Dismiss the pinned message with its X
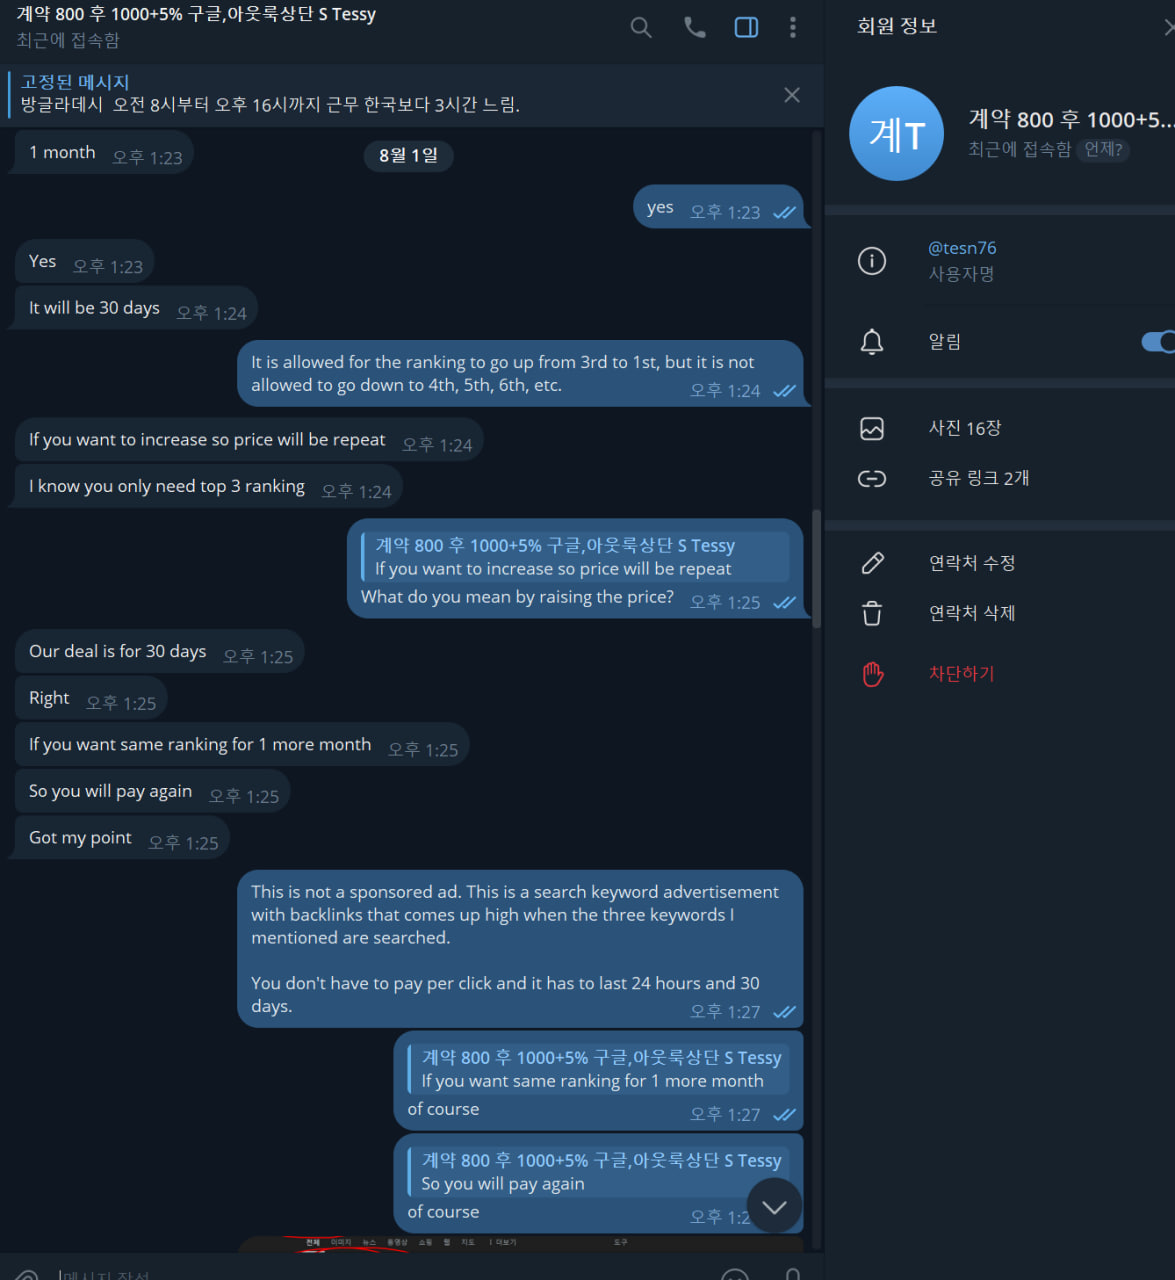Viewport: 1175px width, 1280px height. 792,95
